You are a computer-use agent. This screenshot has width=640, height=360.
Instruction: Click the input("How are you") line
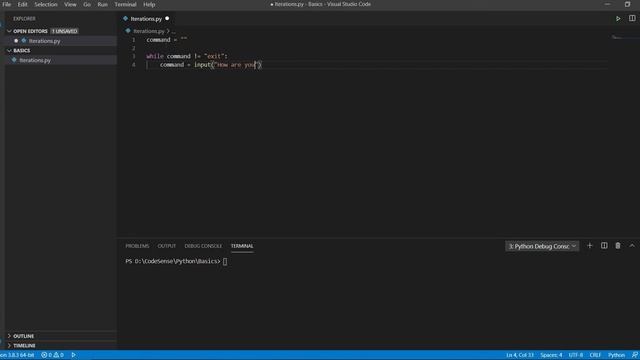pos(211,65)
